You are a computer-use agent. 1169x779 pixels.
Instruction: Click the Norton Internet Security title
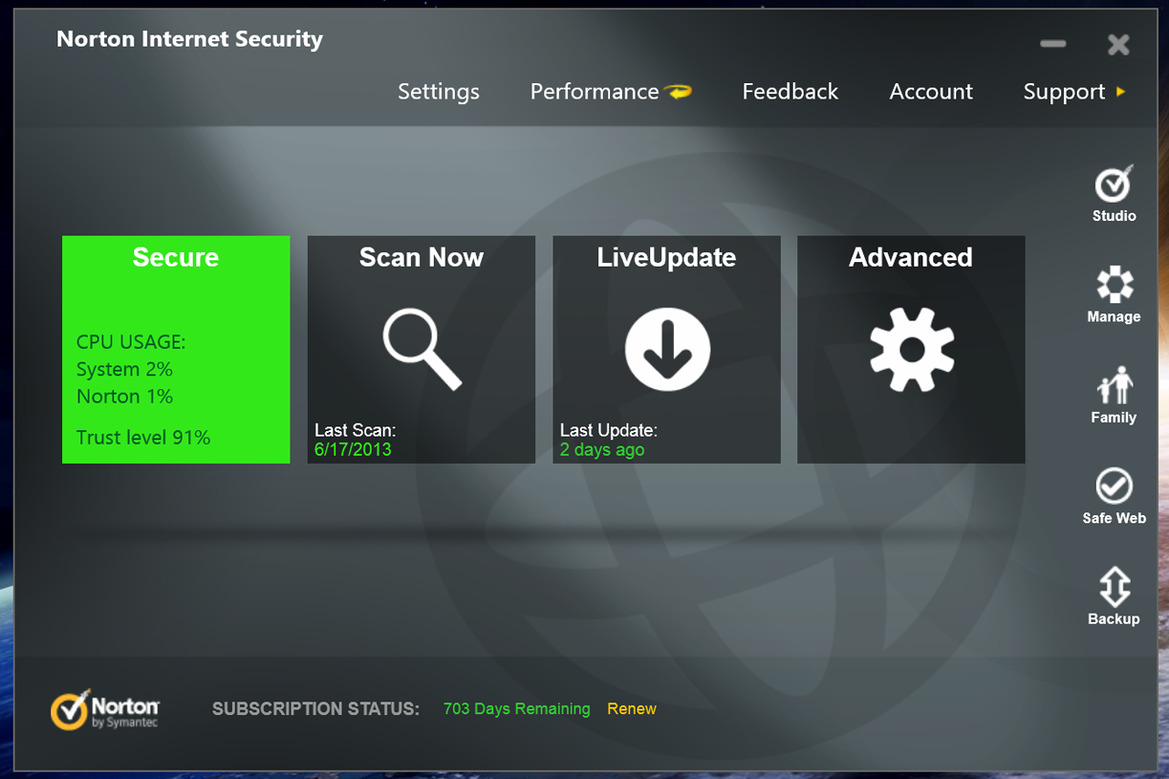pyautogui.click(x=190, y=39)
